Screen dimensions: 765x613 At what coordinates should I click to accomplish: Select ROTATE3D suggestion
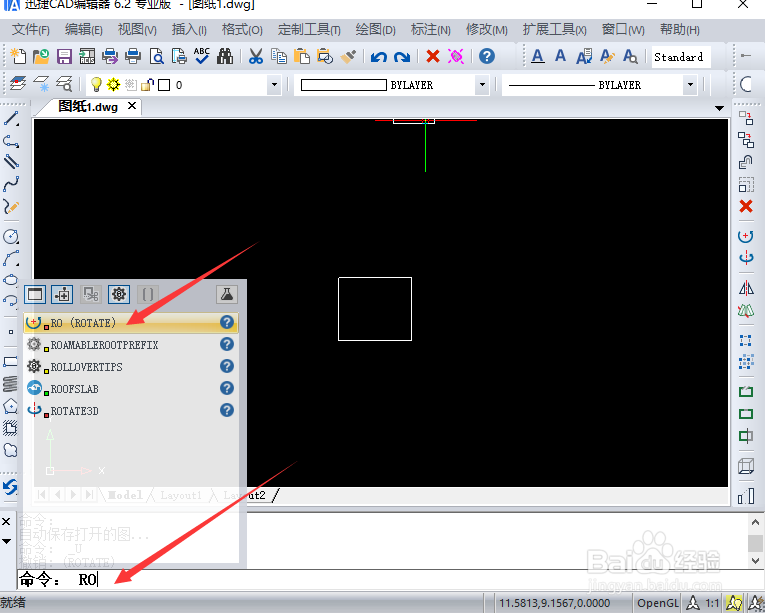coord(131,411)
